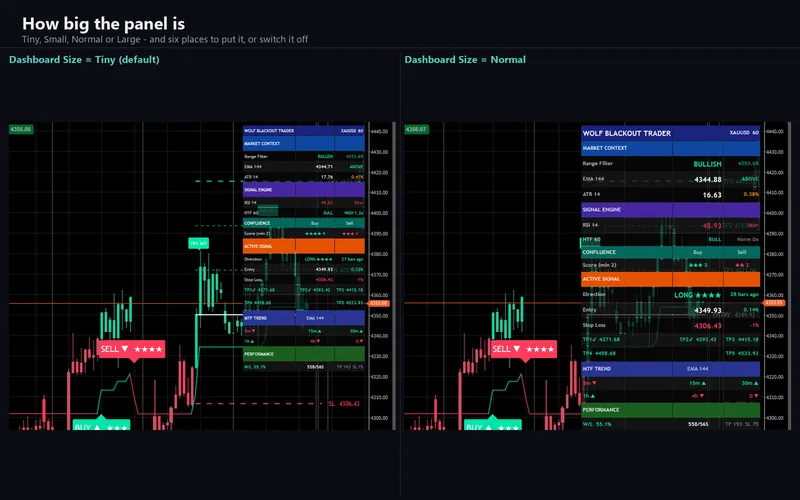Viewport: 800px width, 500px height.
Task: Click XAUUSD 60 symbol in Normal panel header
Action: click(744, 133)
